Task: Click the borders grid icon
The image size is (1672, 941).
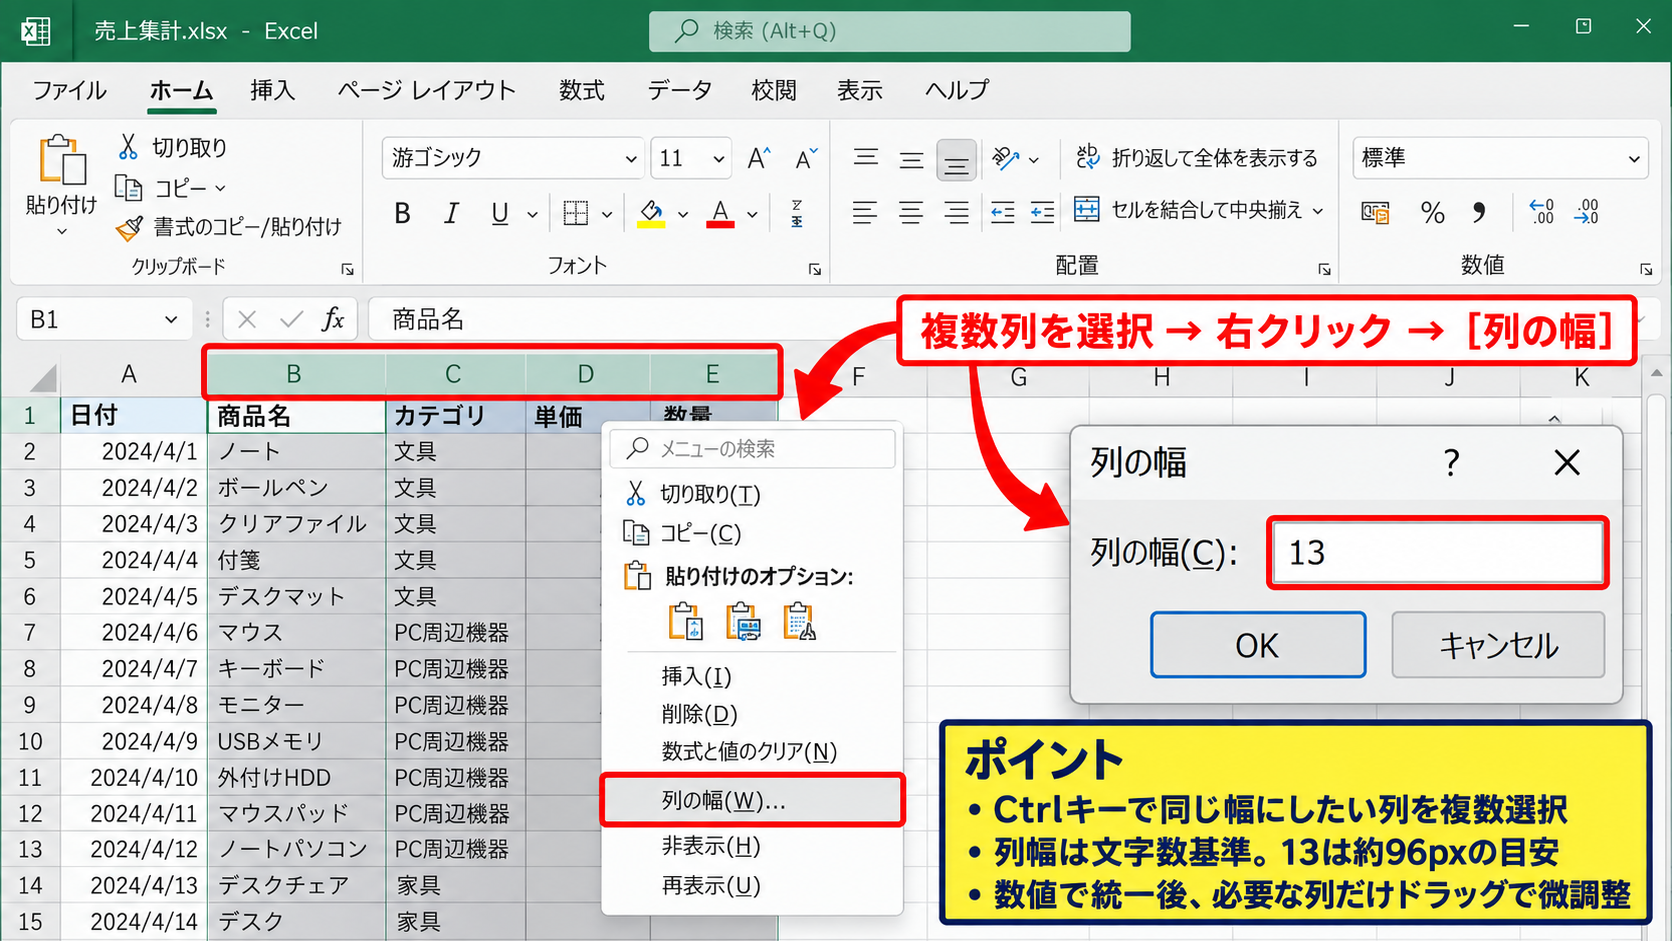Action: point(575,213)
